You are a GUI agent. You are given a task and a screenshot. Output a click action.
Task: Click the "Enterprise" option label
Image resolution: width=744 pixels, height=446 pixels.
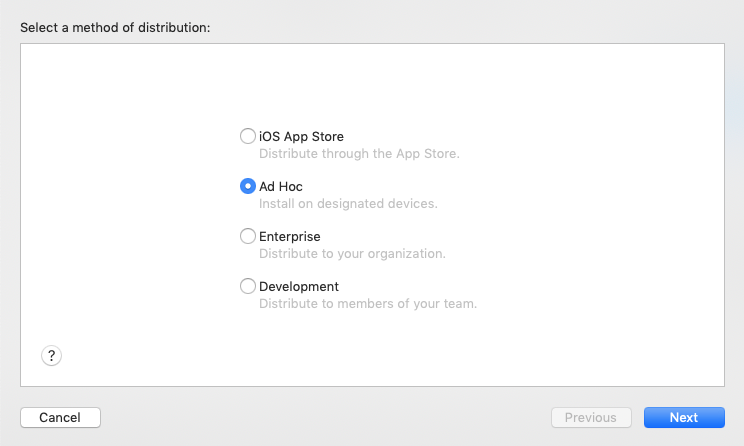point(290,236)
